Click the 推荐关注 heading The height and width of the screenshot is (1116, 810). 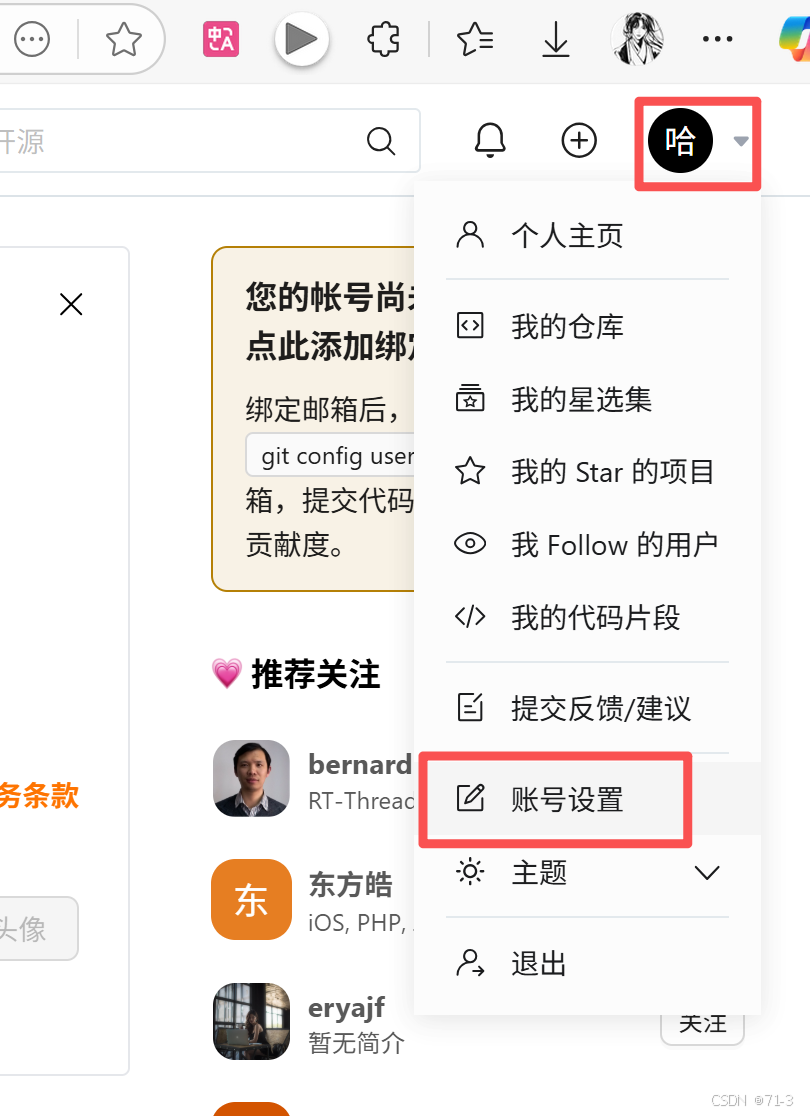(315, 674)
